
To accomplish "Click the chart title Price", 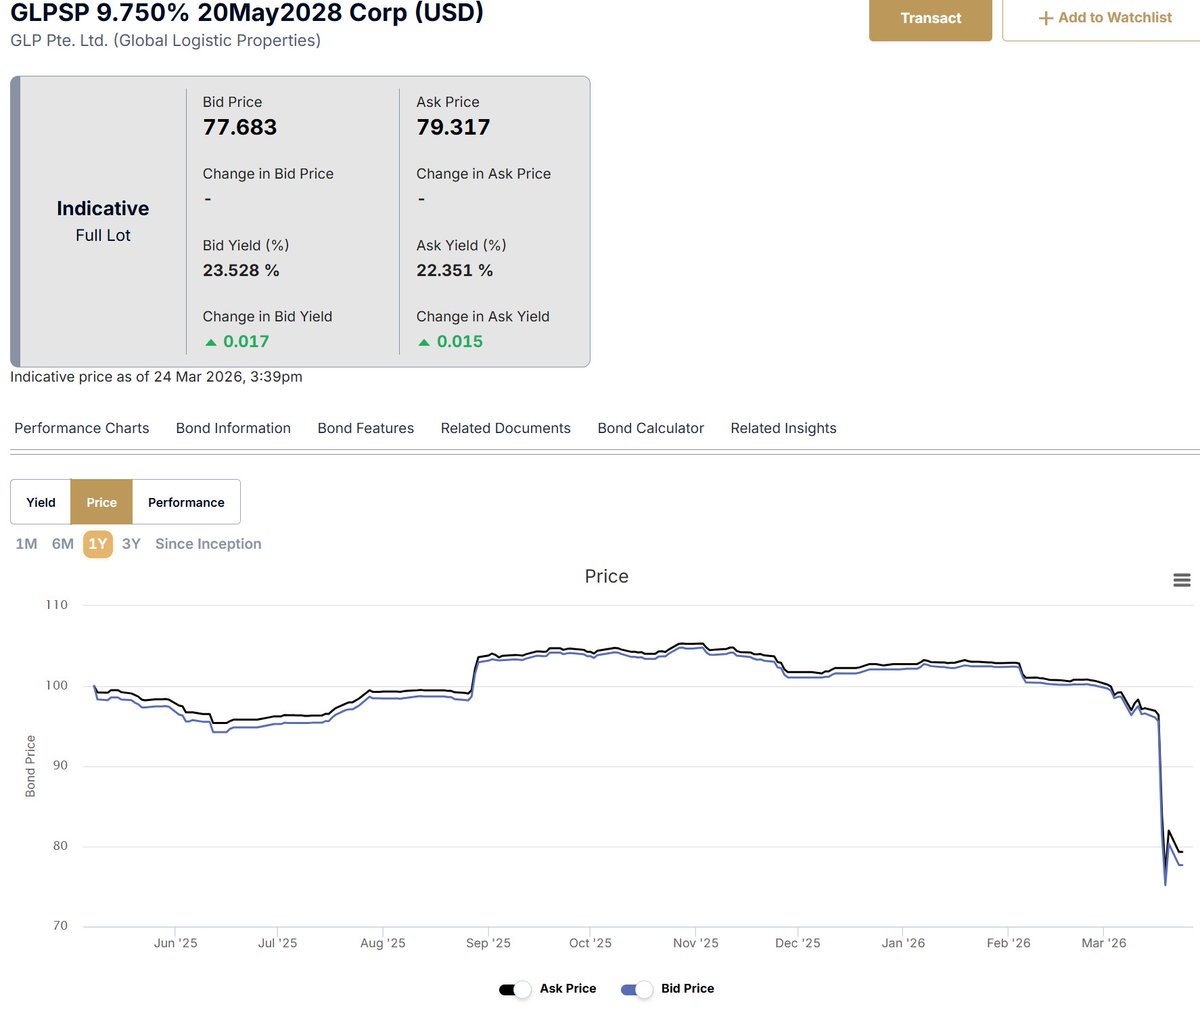I will [607, 576].
